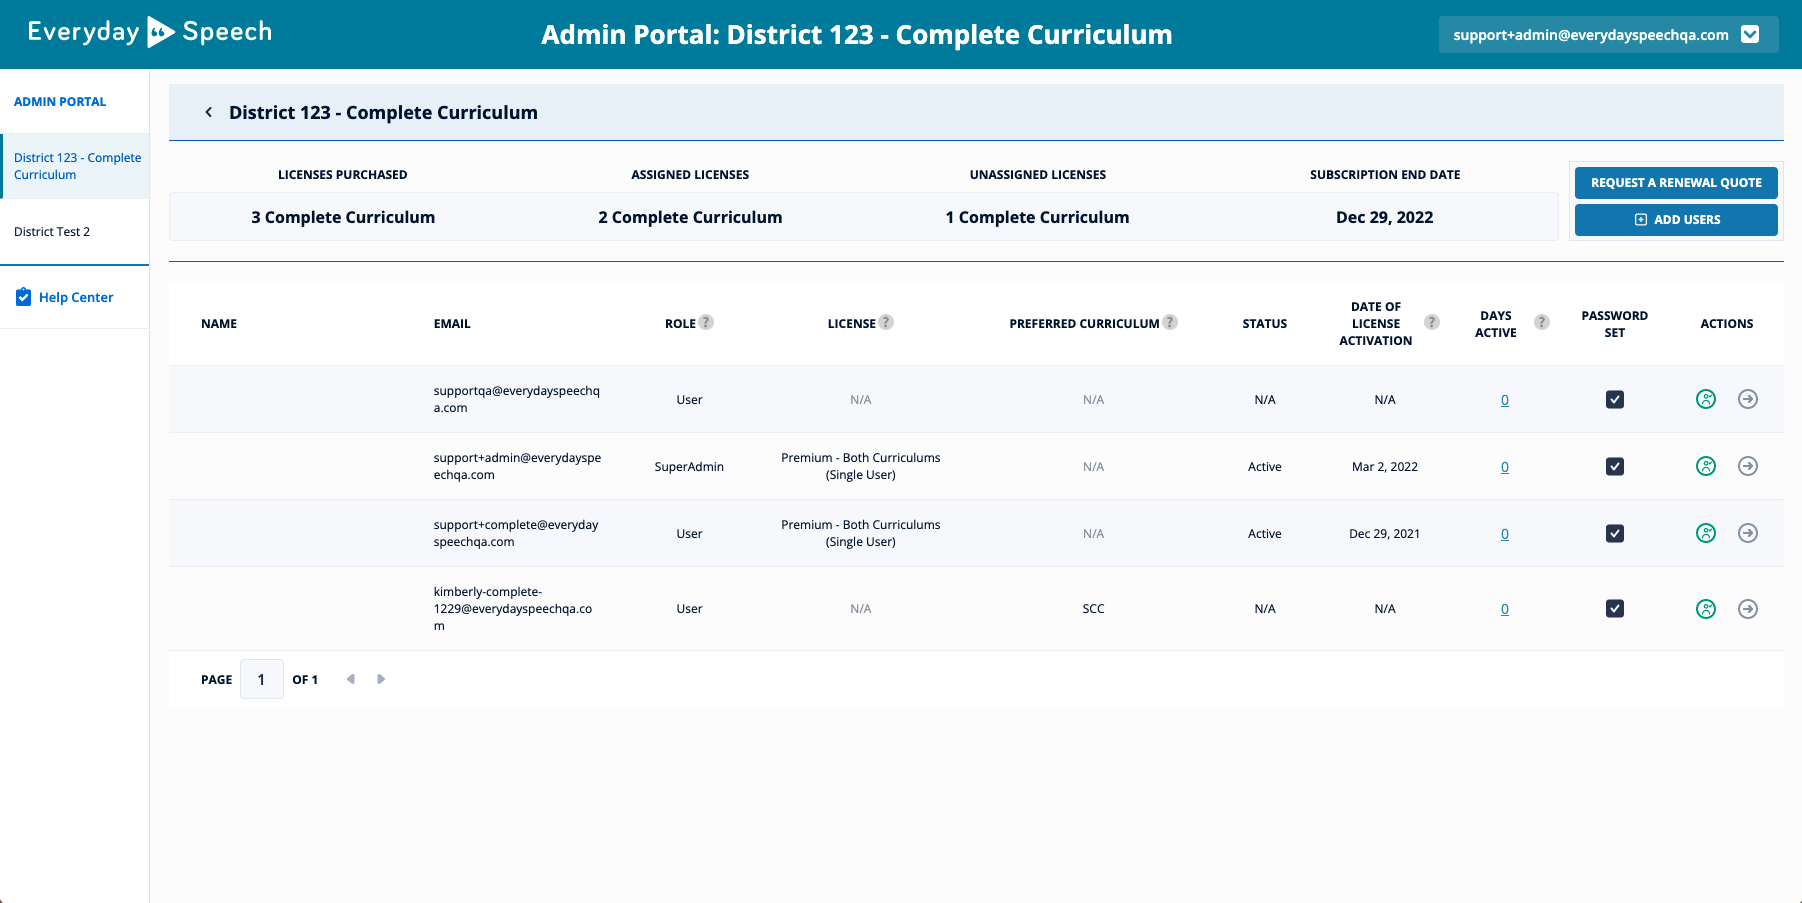Click 1 Complete Curriculum unassigned licenses value
Image resolution: width=1802 pixels, height=903 pixels.
point(1038,217)
